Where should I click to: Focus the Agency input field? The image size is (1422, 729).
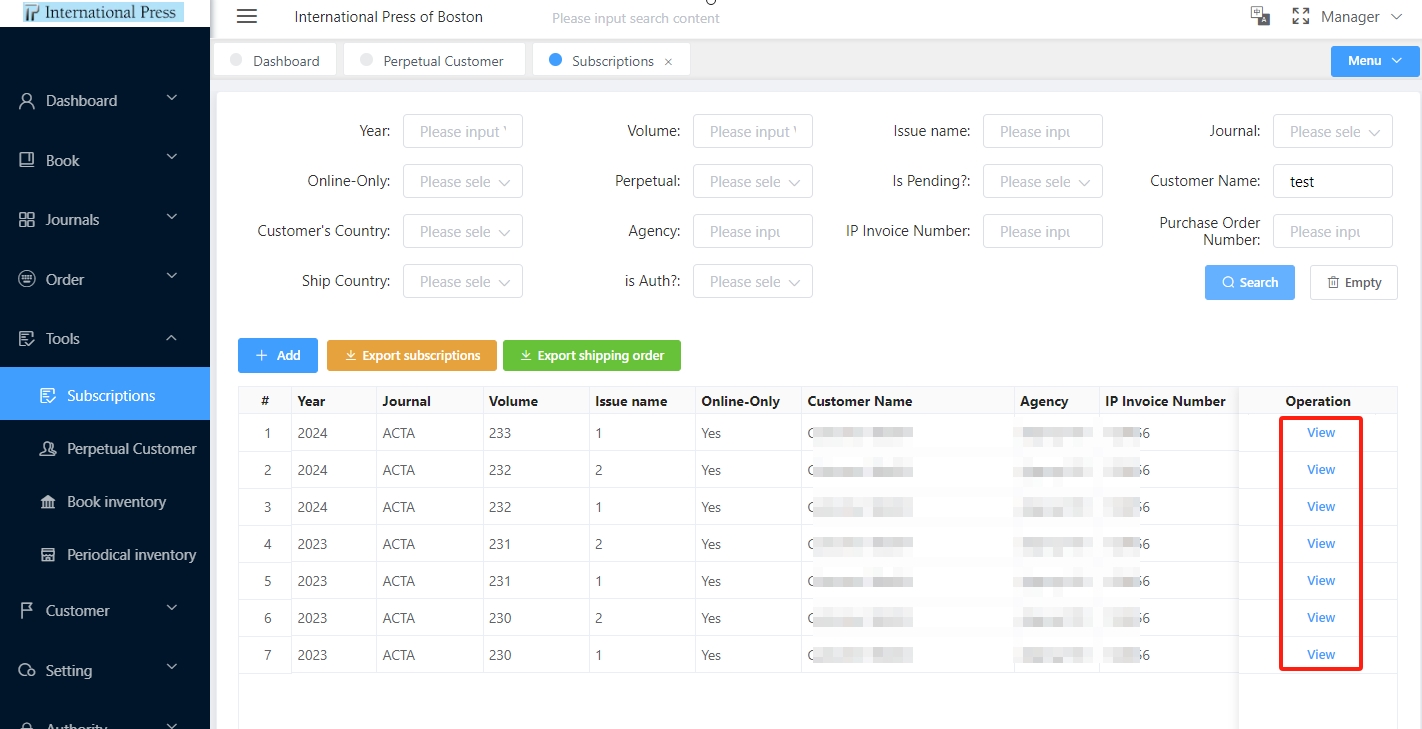752,231
